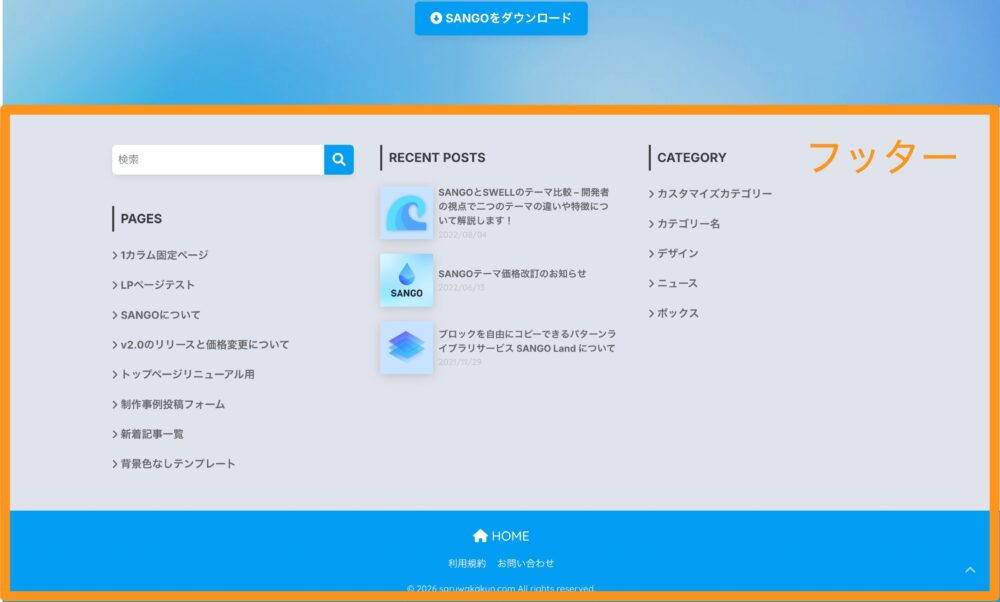Open the wave thumbnail for SANGOとSWELL post

click(406, 212)
